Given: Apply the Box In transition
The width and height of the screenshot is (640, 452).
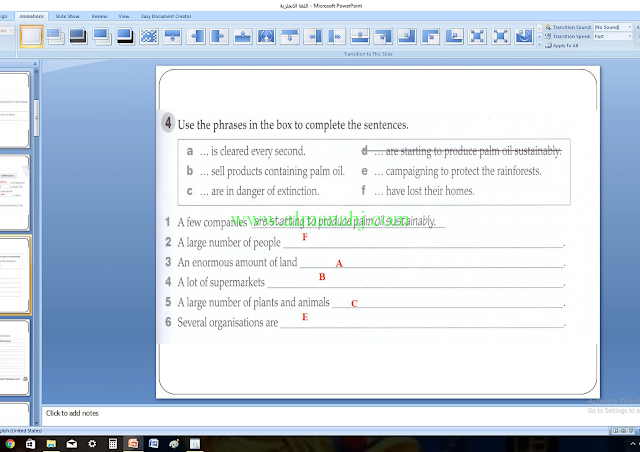Looking at the screenshot, I should (477, 36).
